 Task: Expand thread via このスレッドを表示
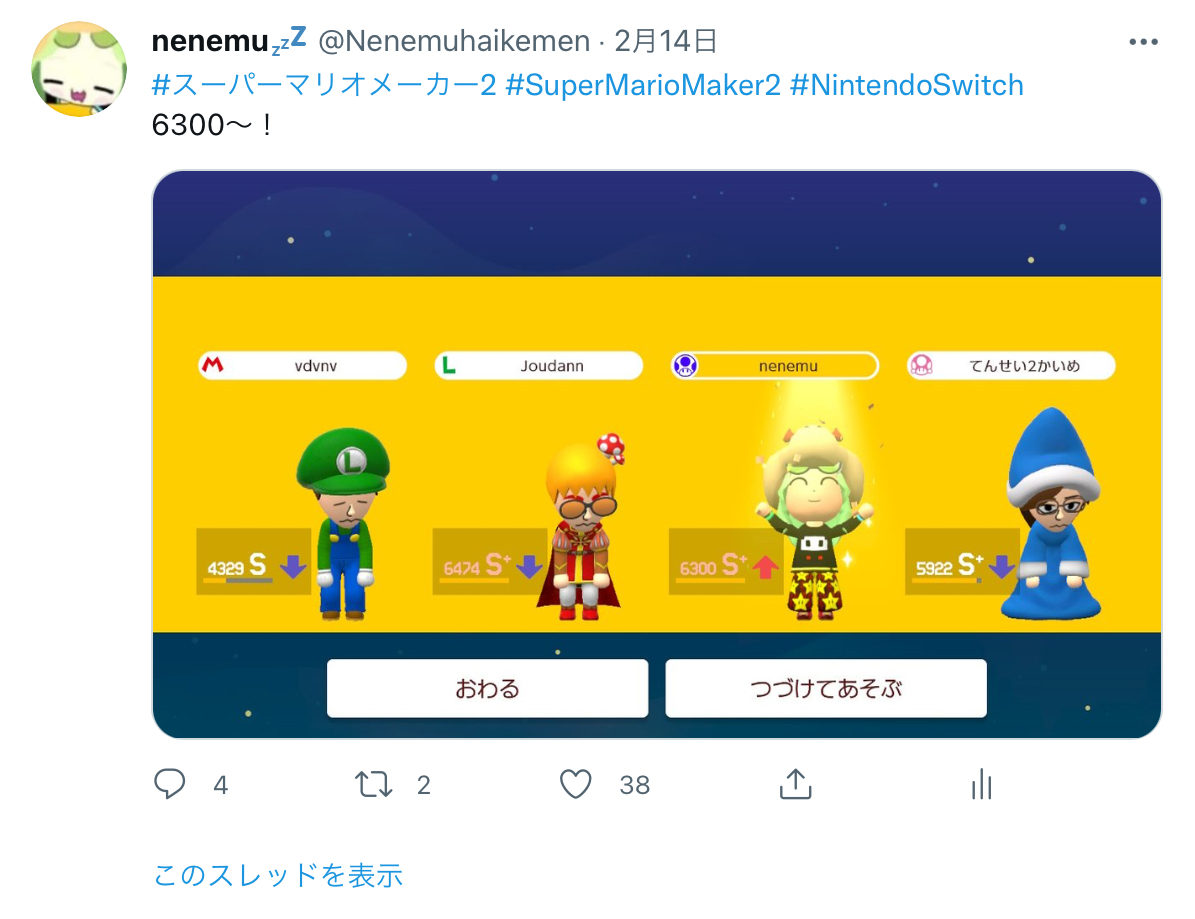[277, 875]
